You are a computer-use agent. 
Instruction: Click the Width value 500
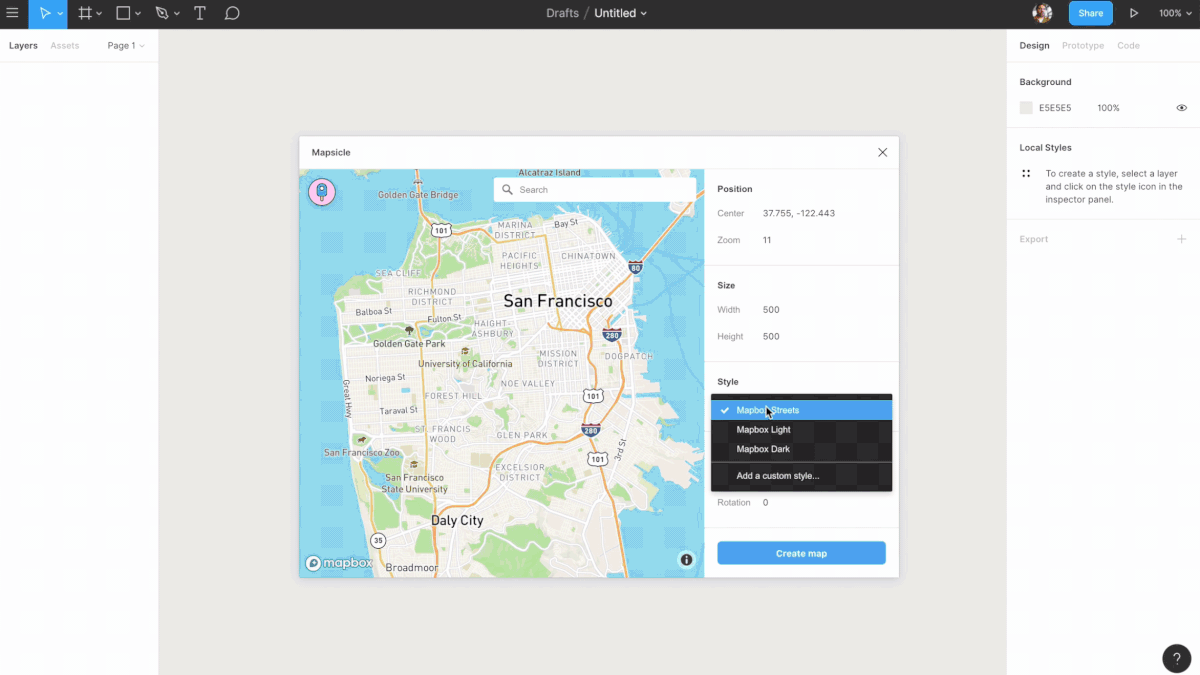click(771, 310)
